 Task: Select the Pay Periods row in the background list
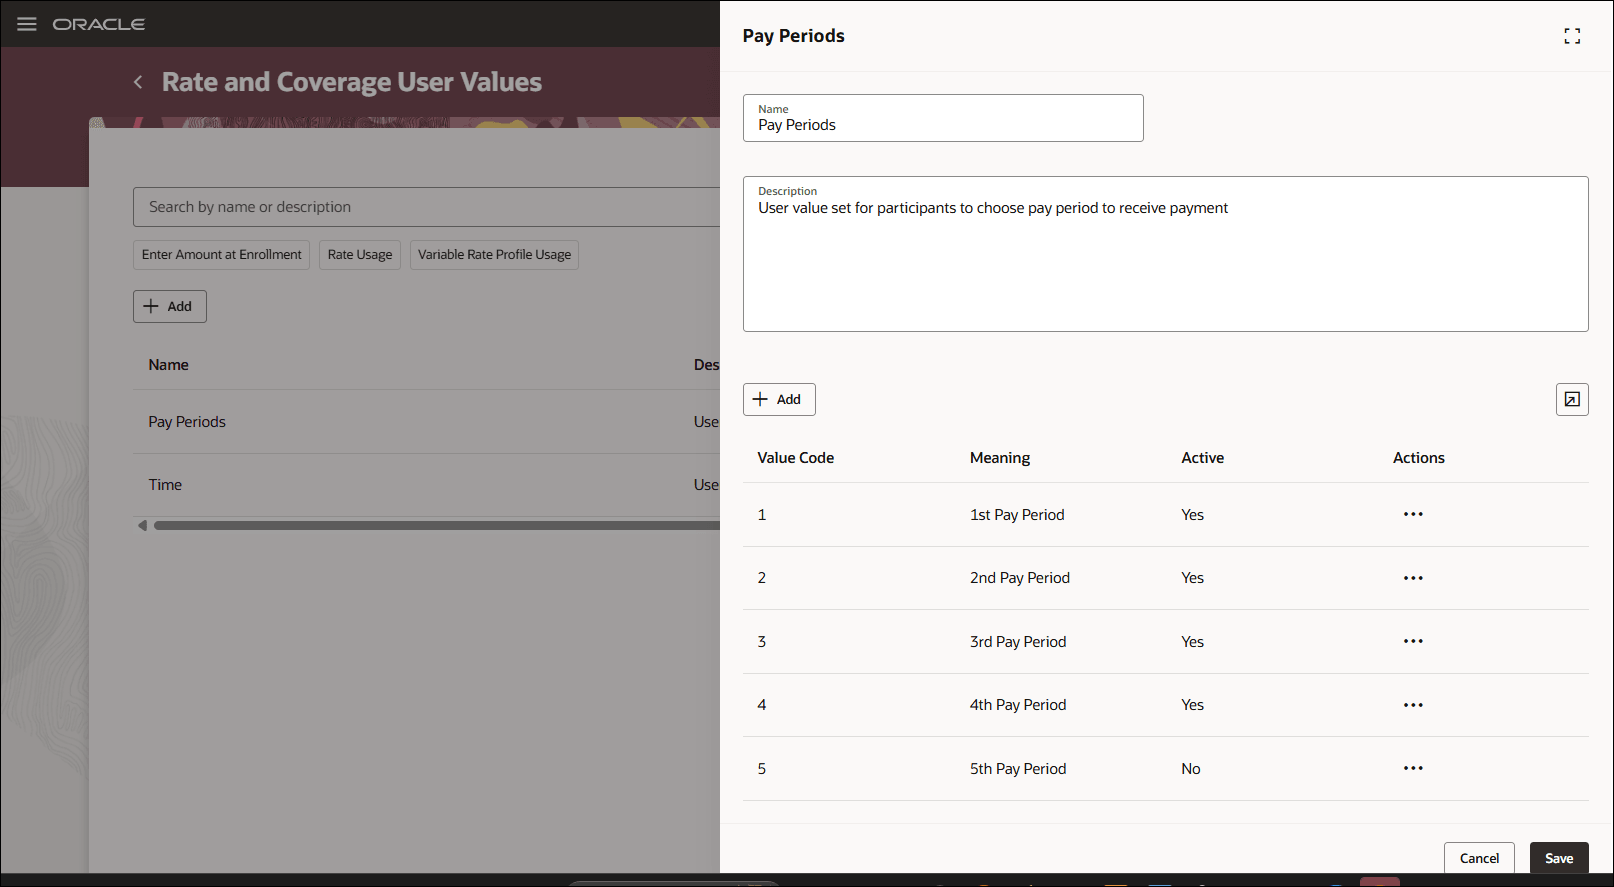pos(427,422)
